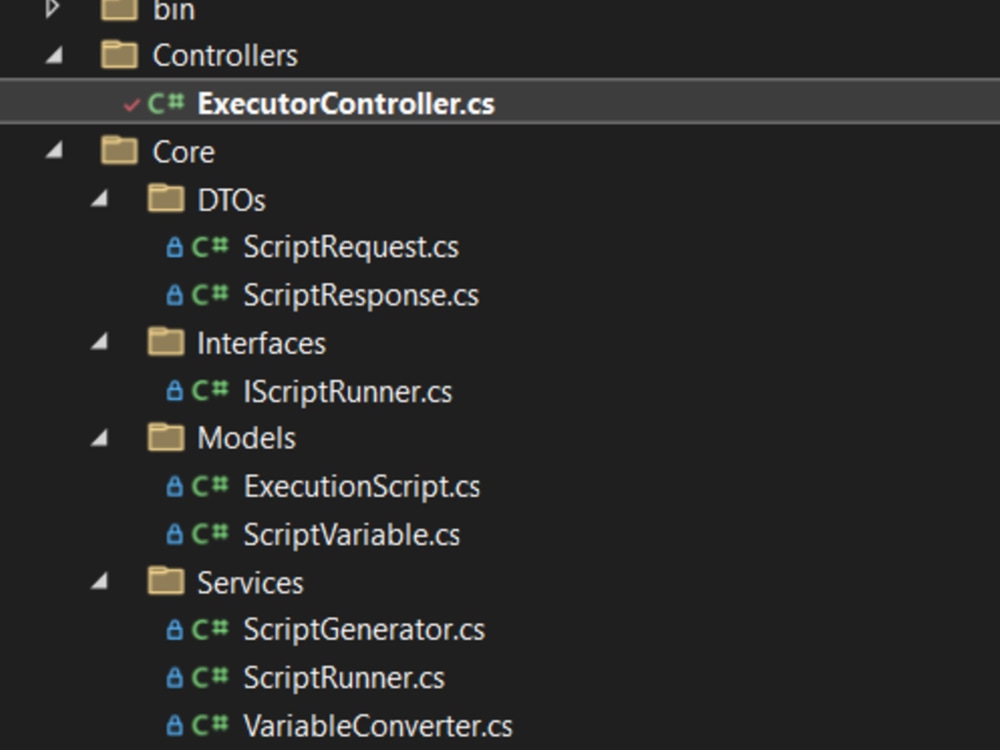Collapse the Models folder arrow
Image resolution: width=1000 pixels, height=750 pixels.
click(x=99, y=438)
